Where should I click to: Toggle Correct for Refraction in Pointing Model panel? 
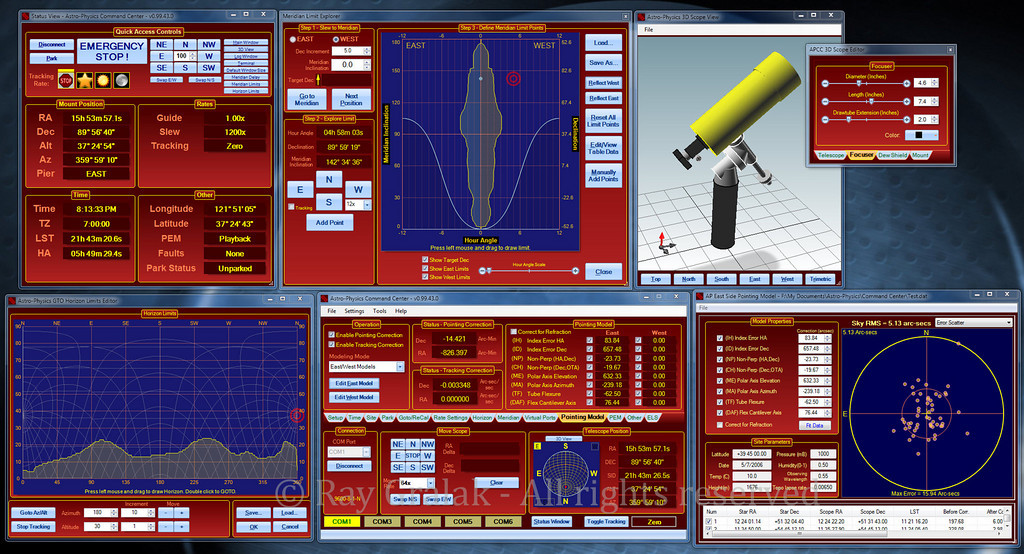point(513,332)
